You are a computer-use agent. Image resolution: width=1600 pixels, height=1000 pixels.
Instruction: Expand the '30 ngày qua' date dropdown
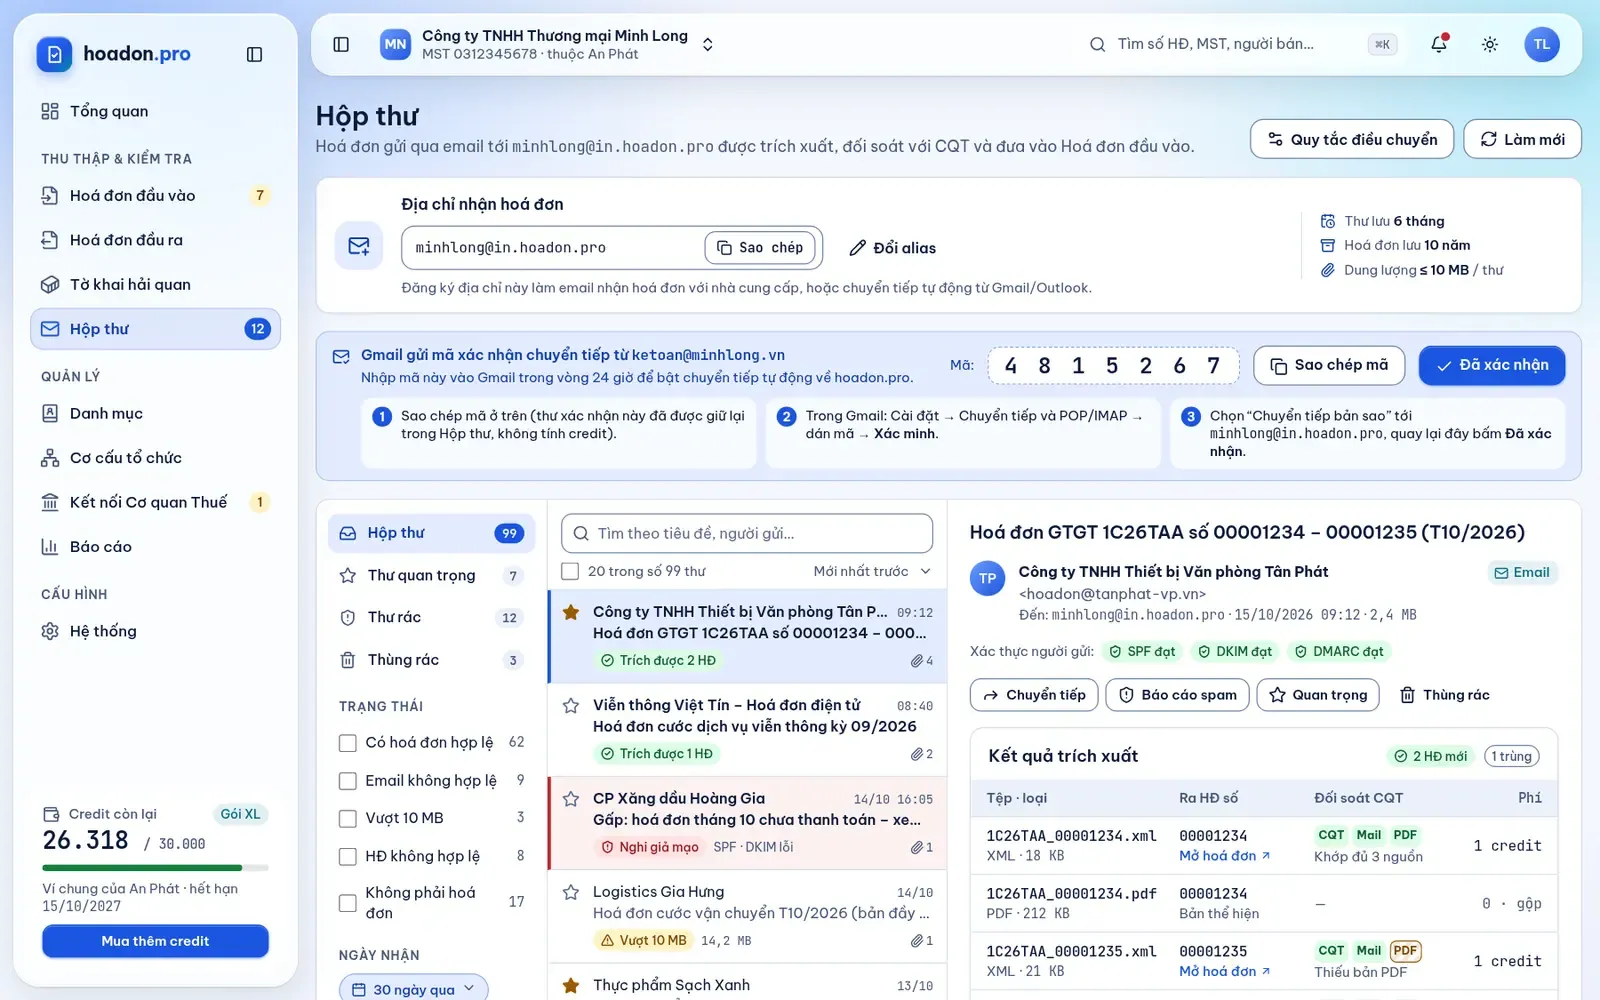tap(414, 989)
